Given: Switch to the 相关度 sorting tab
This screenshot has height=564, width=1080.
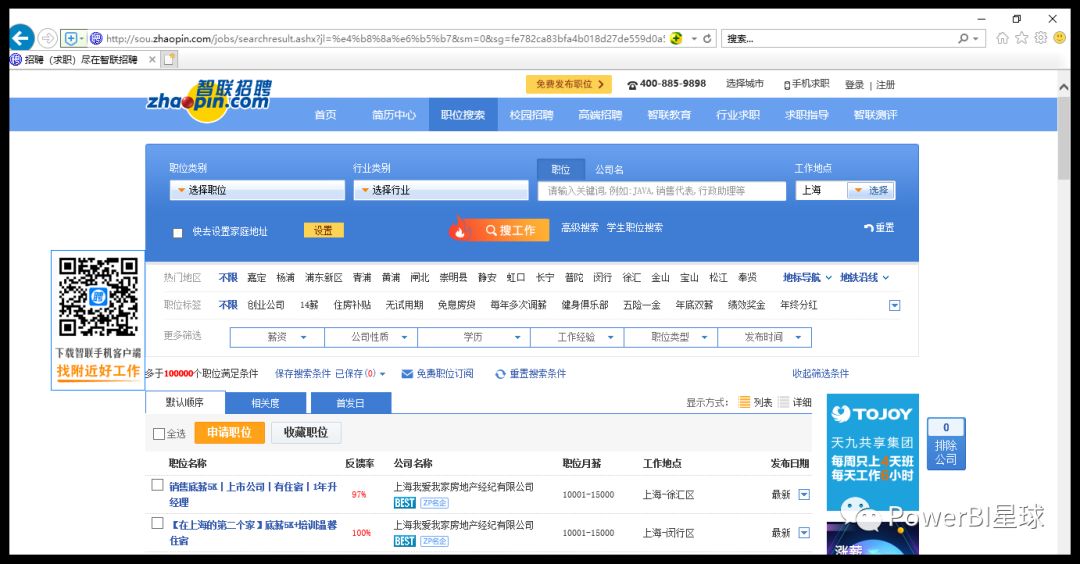Looking at the screenshot, I should (265, 403).
